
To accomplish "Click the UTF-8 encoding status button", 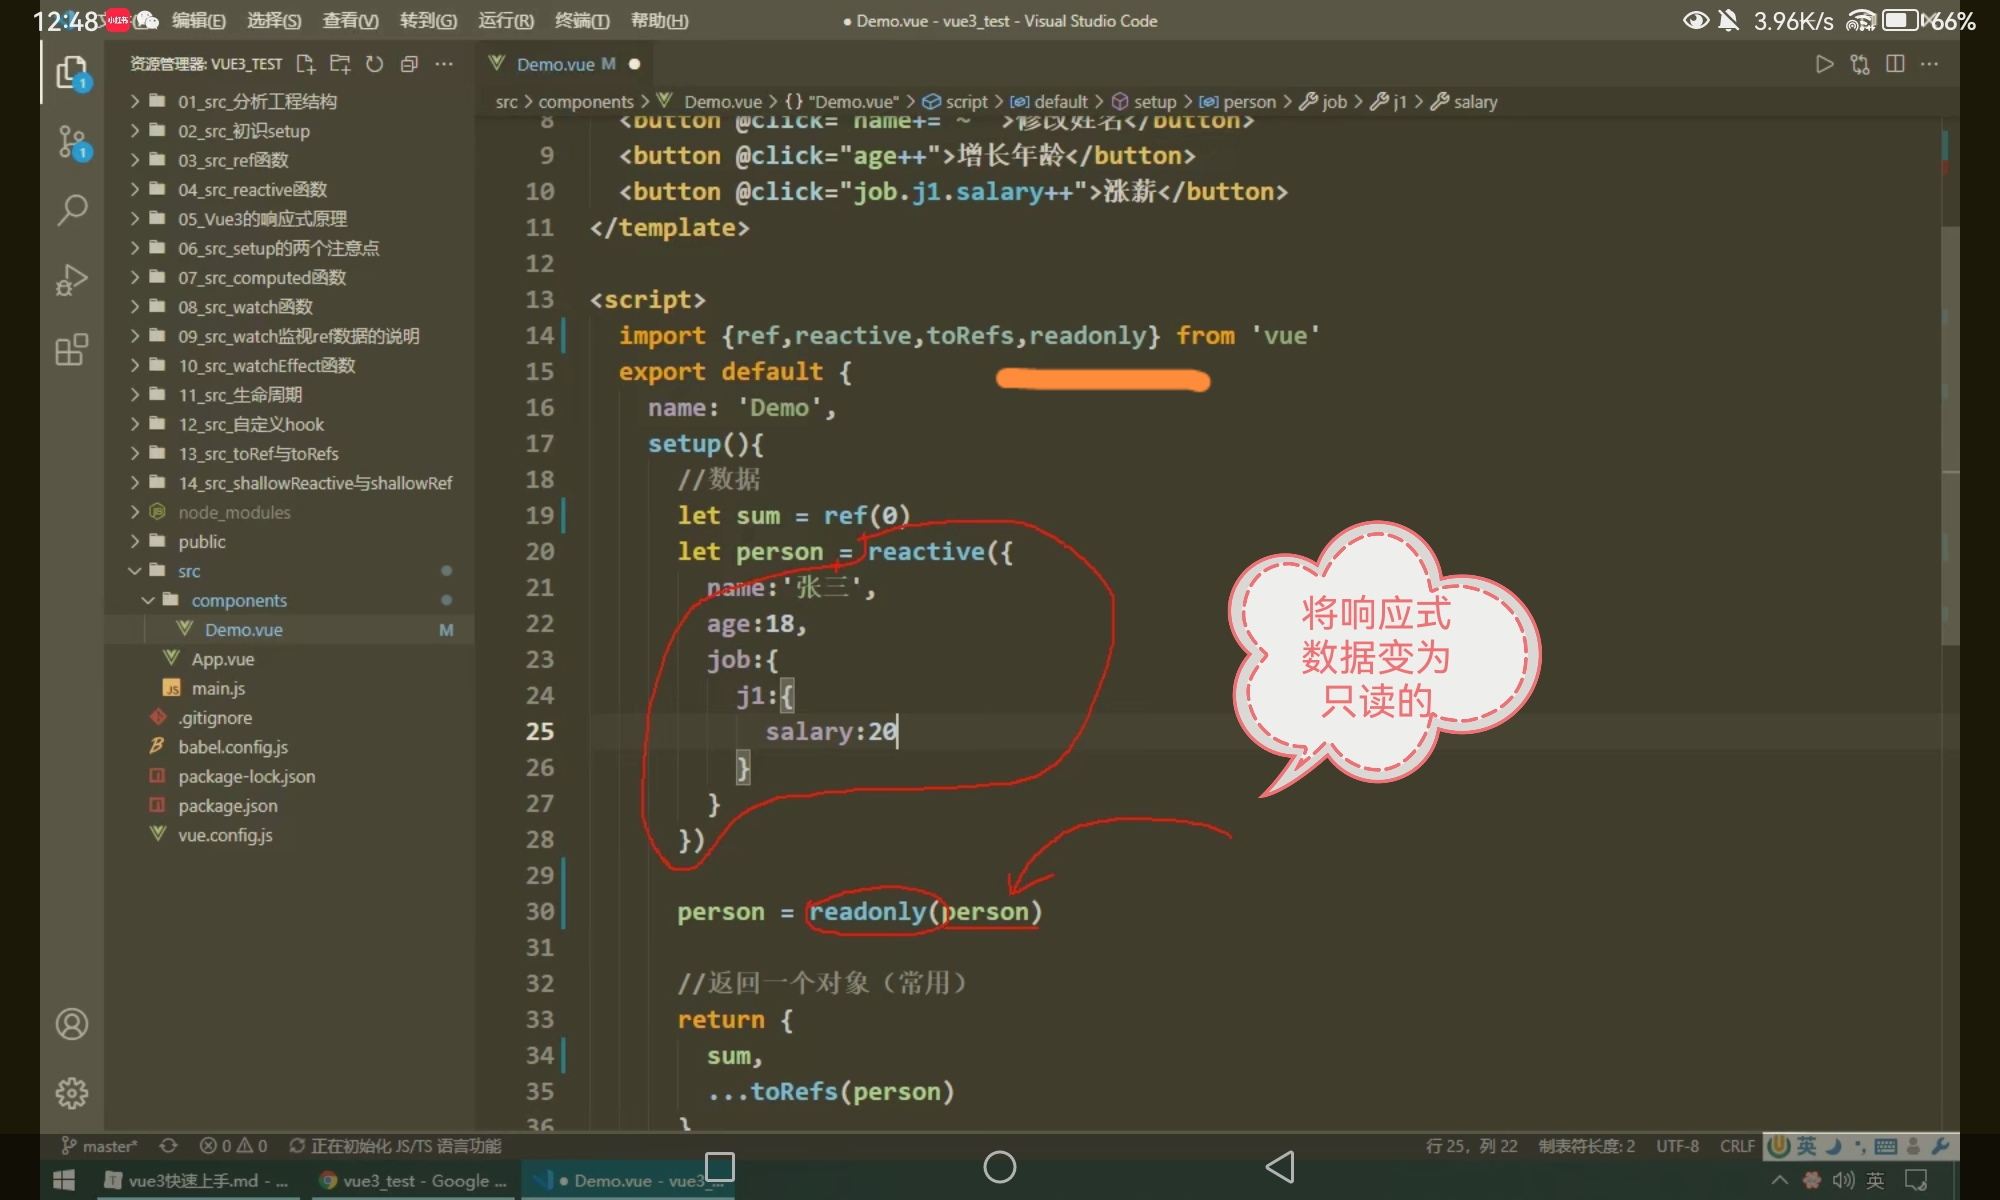I will tap(1677, 1146).
